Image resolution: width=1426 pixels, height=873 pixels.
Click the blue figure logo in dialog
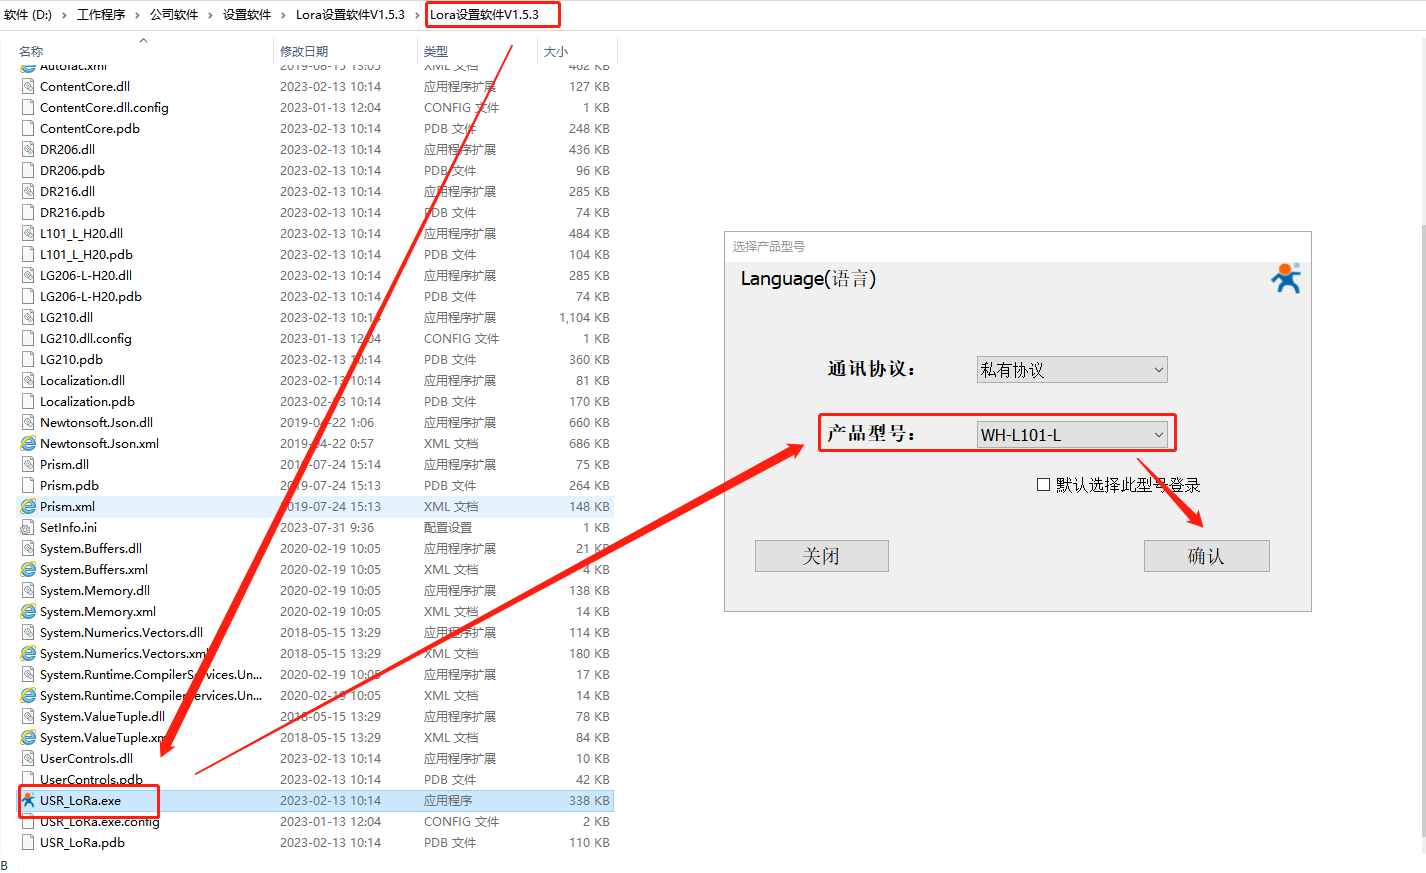(x=1286, y=278)
